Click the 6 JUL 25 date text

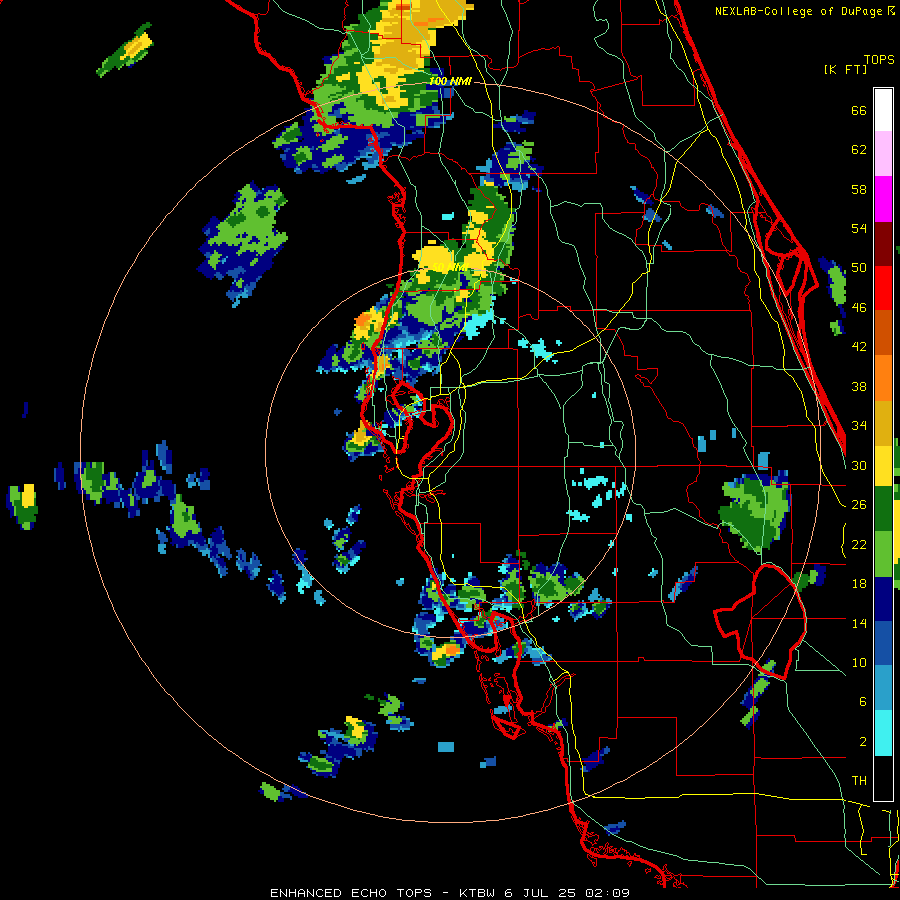pos(541,893)
